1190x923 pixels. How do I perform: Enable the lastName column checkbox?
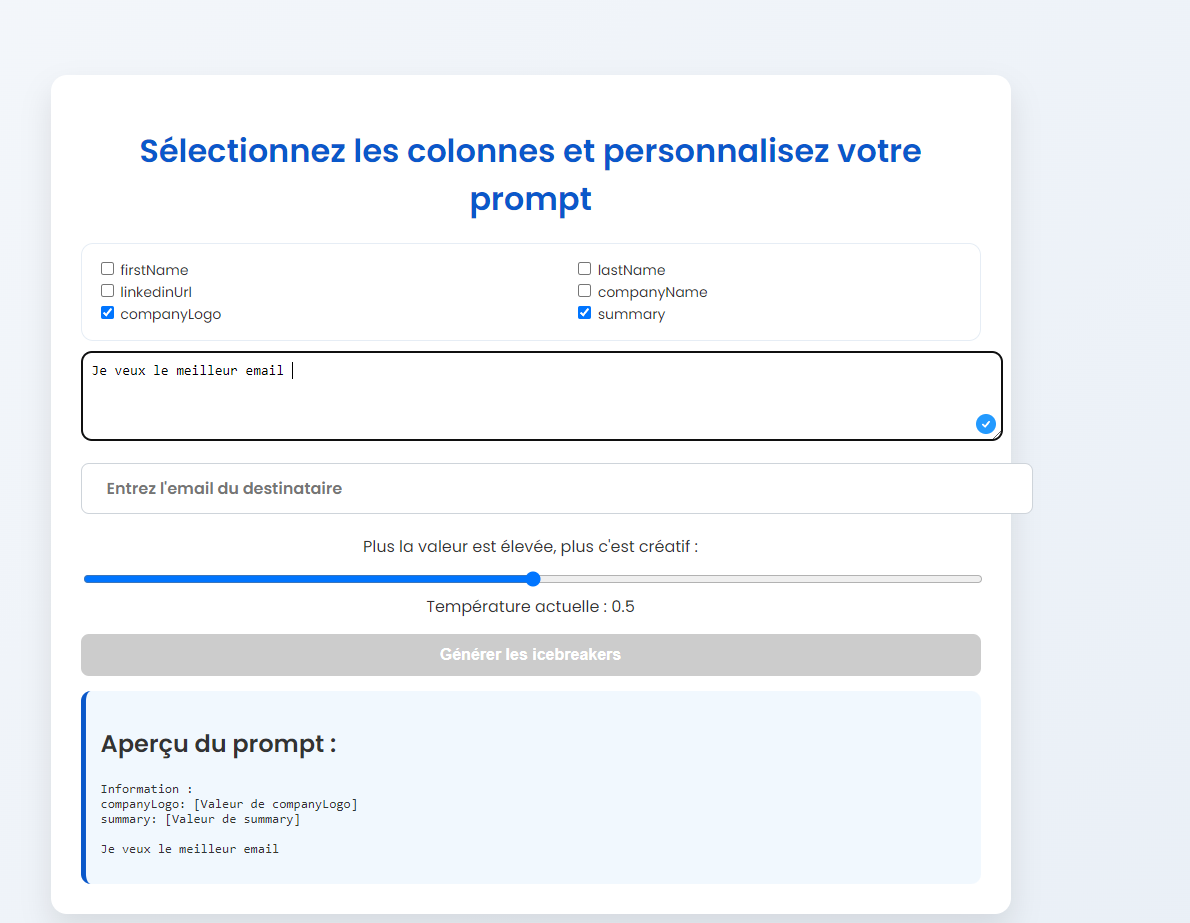click(x=584, y=269)
